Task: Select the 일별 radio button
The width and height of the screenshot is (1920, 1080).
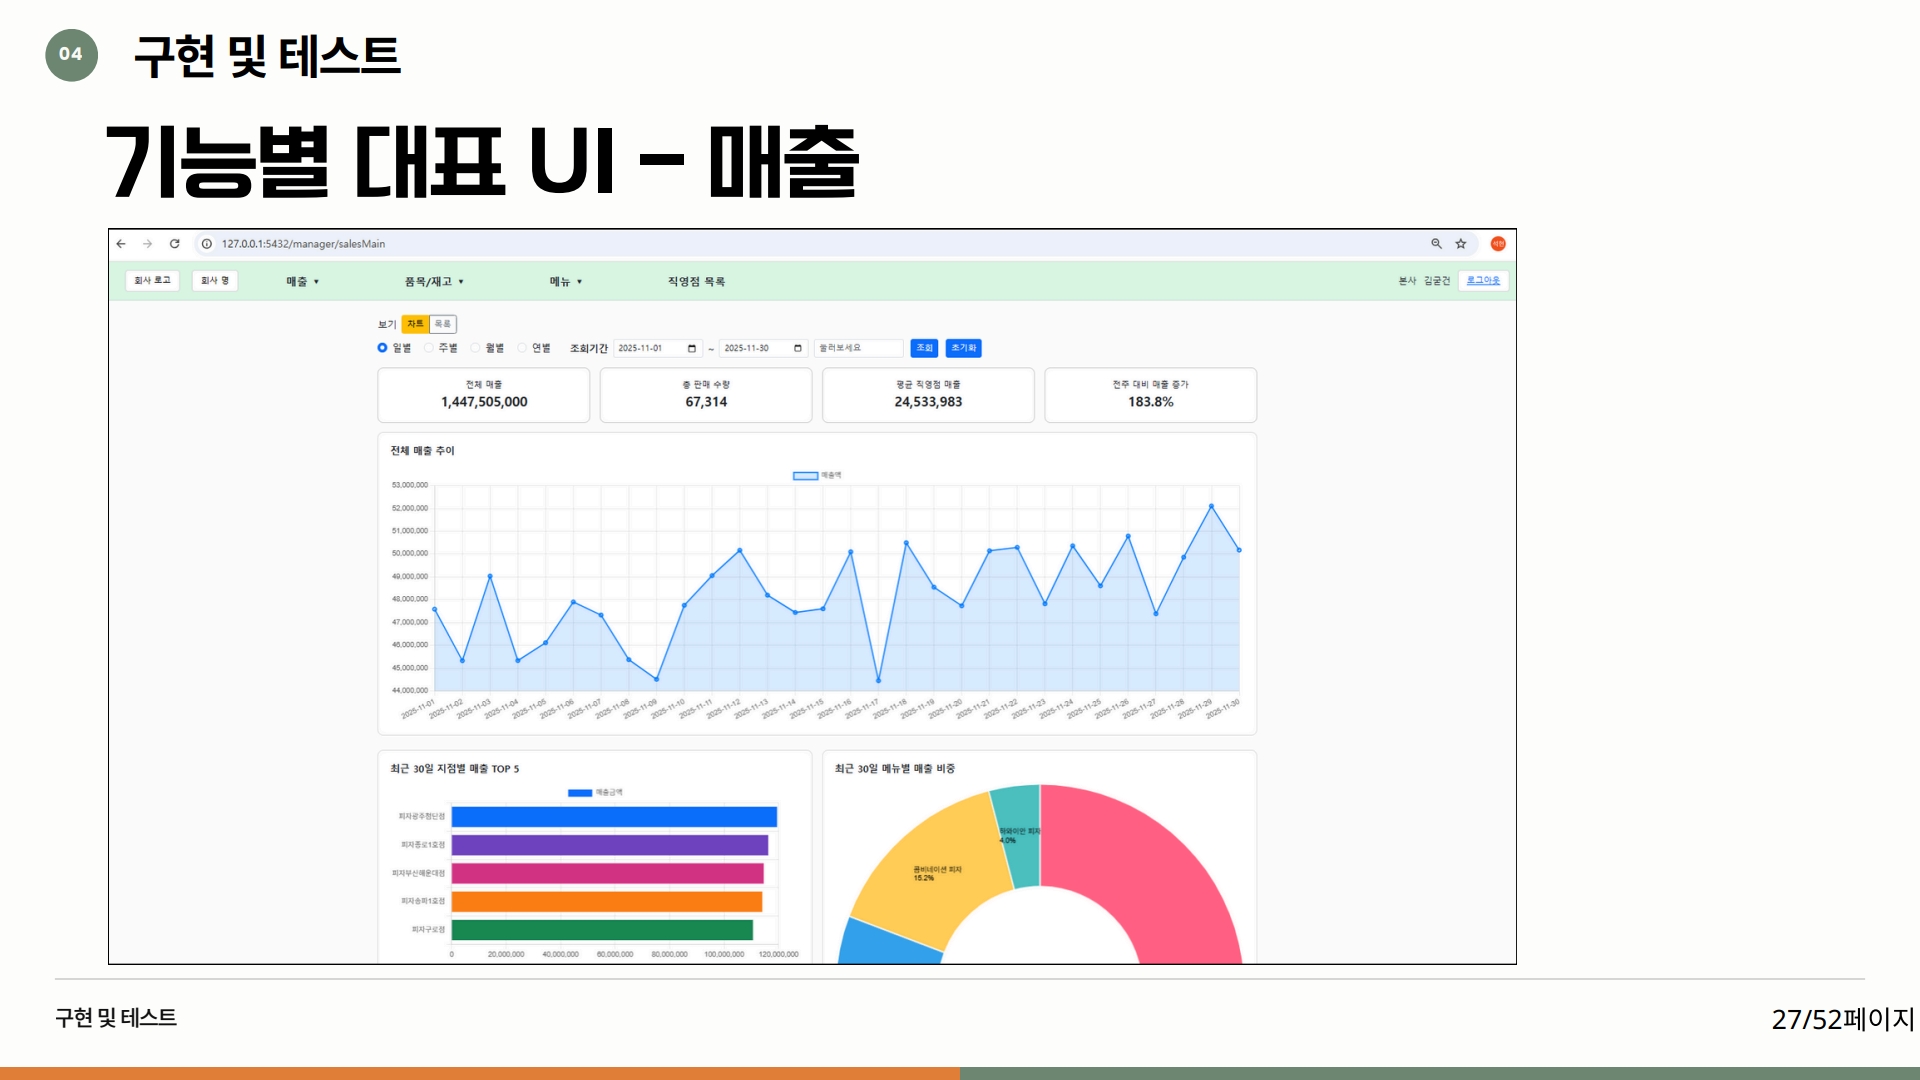Action: tap(382, 348)
